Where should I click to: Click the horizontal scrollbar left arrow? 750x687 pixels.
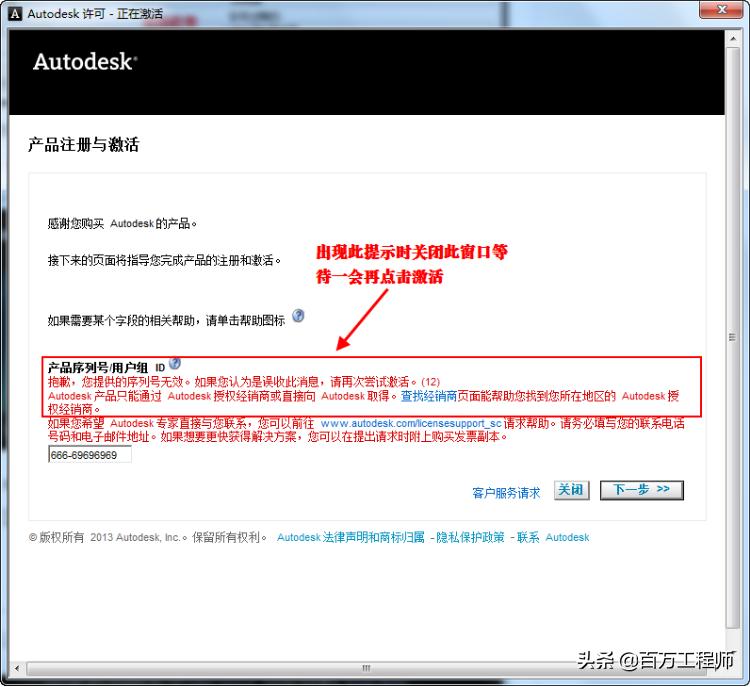(18, 668)
